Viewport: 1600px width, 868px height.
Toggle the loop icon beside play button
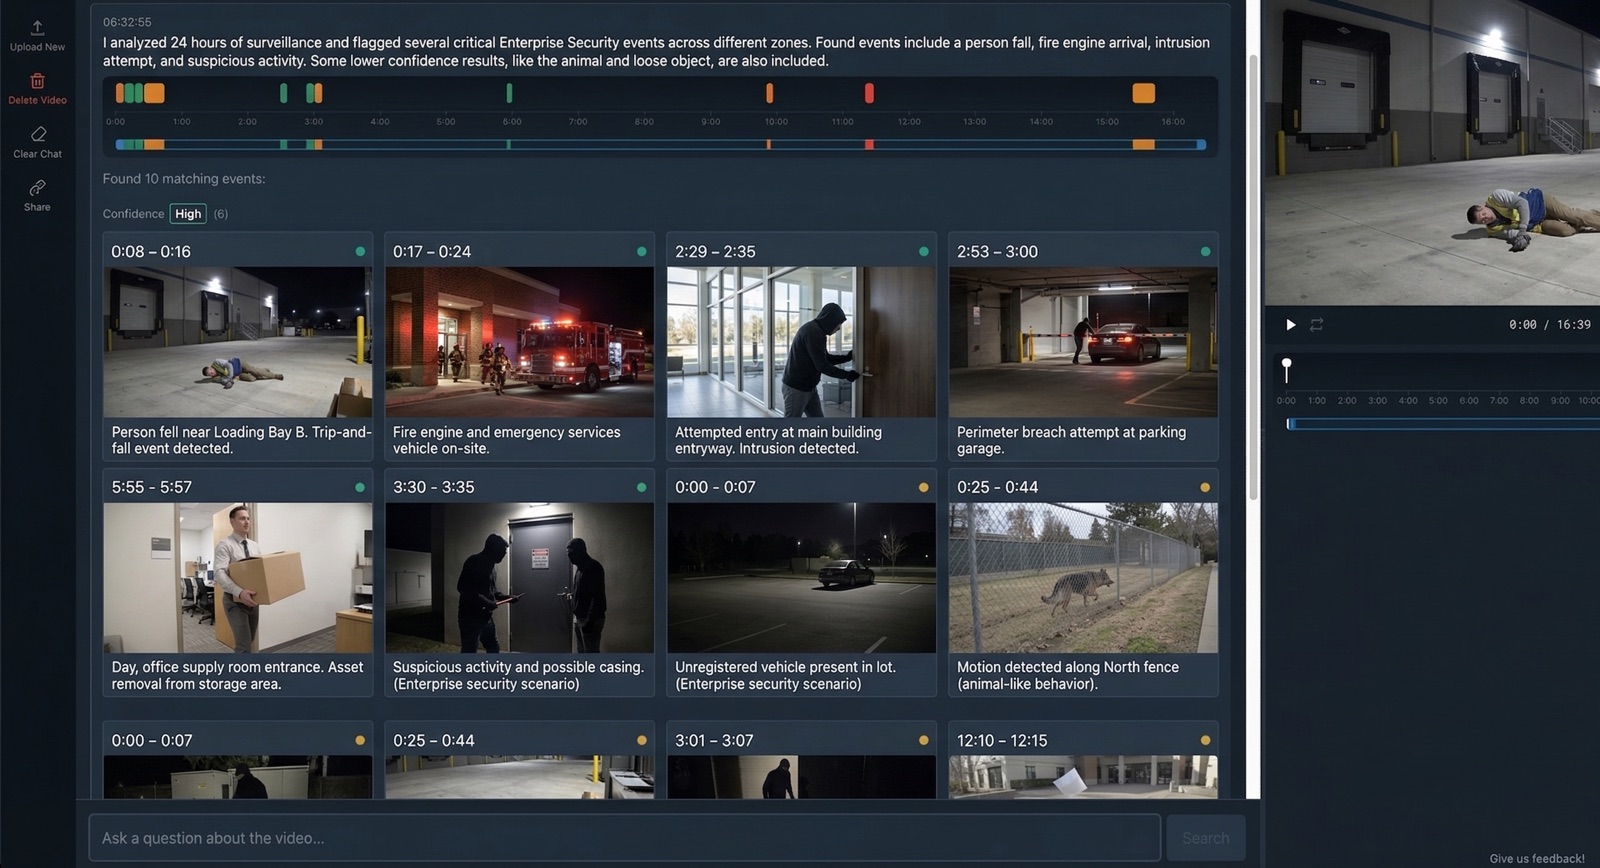1316,325
